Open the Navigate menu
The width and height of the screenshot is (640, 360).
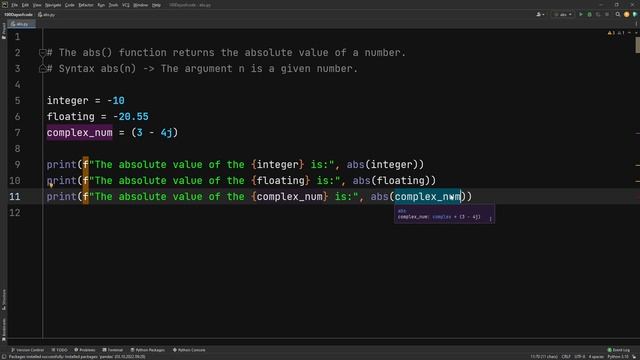(53, 5)
